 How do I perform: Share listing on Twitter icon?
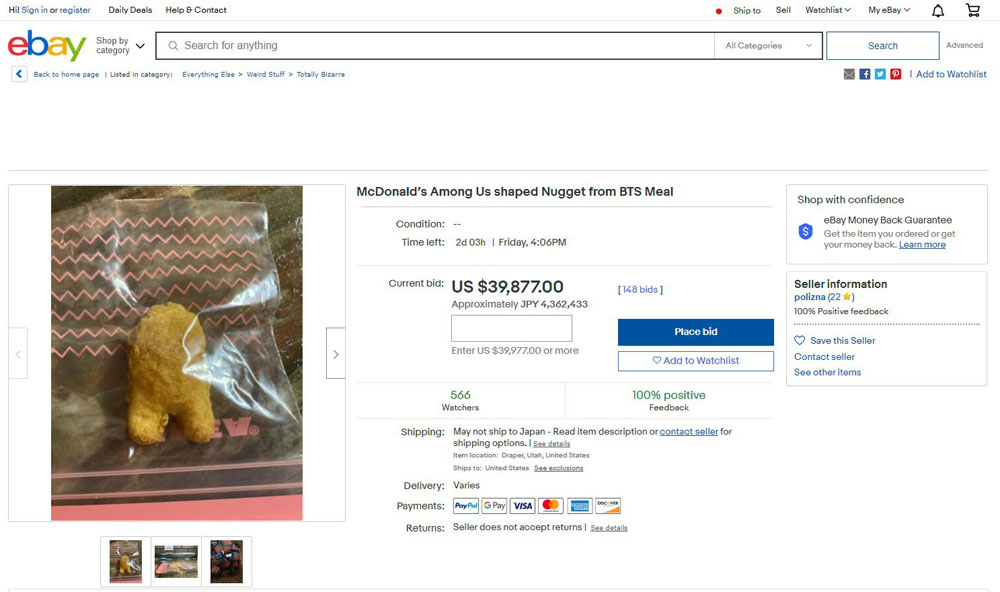(880, 74)
